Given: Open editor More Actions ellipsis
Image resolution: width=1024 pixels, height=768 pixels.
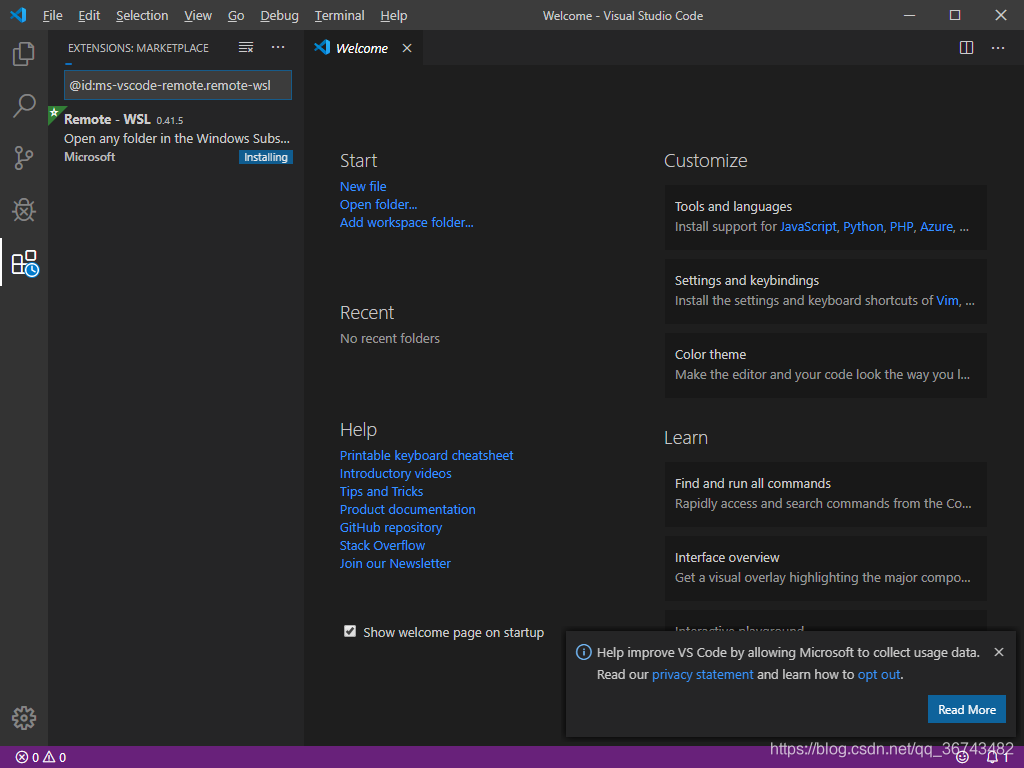Looking at the screenshot, I should click(998, 48).
